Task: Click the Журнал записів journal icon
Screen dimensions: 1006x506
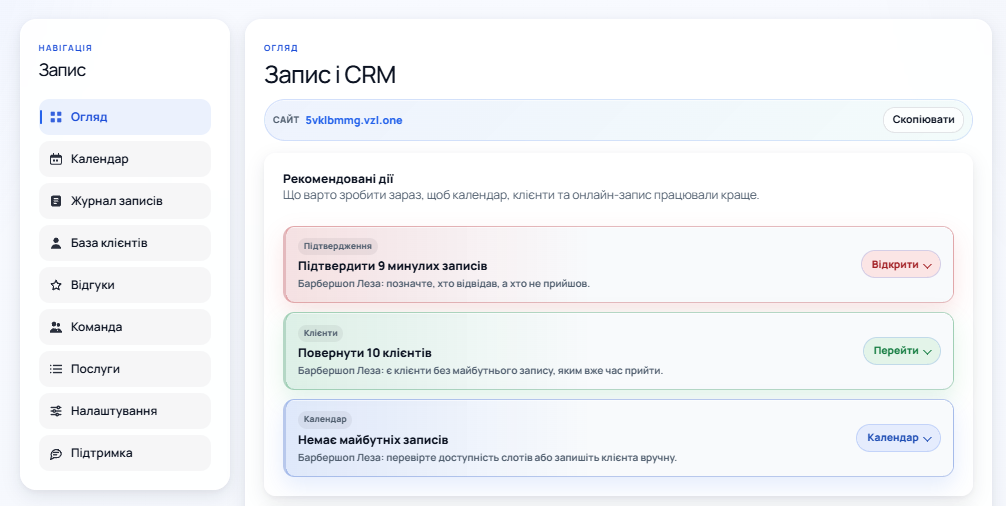Action: pos(56,201)
